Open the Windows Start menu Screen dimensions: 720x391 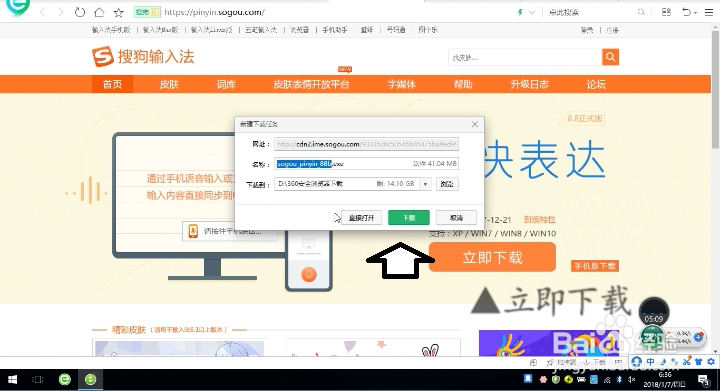pos(12,380)
